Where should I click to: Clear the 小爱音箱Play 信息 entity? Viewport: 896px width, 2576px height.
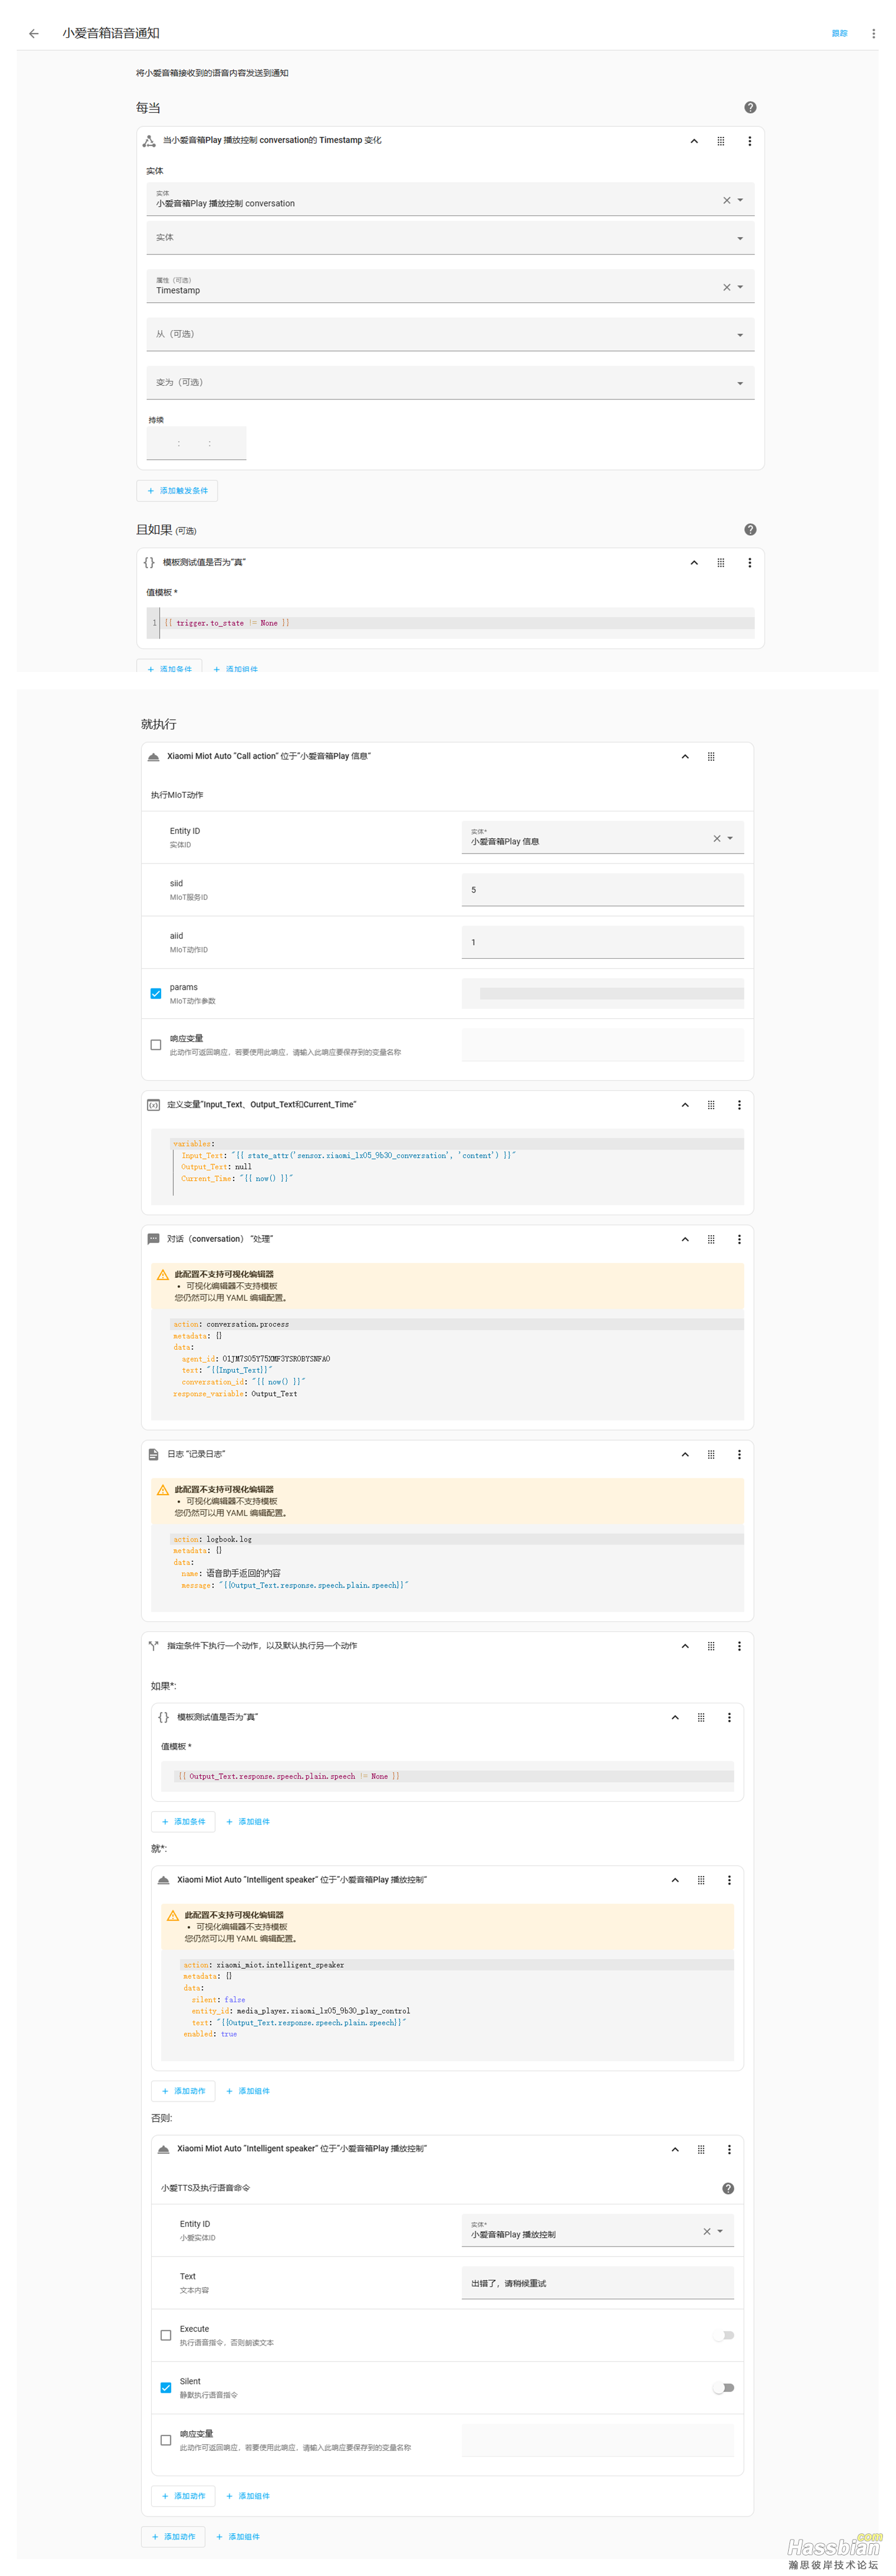[x=716, y=838]
